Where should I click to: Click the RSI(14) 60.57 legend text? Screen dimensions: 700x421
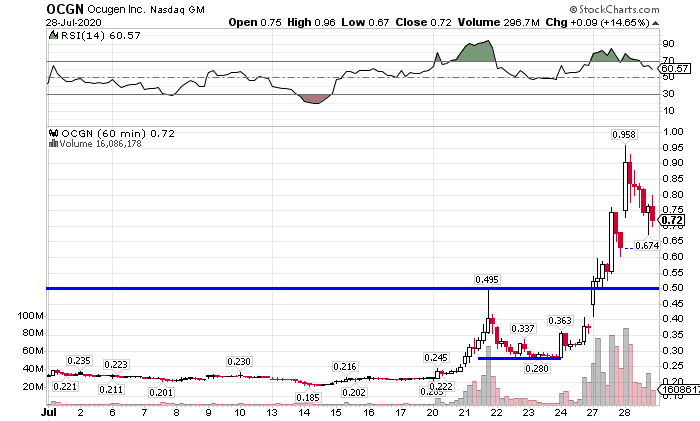point(100,35)
